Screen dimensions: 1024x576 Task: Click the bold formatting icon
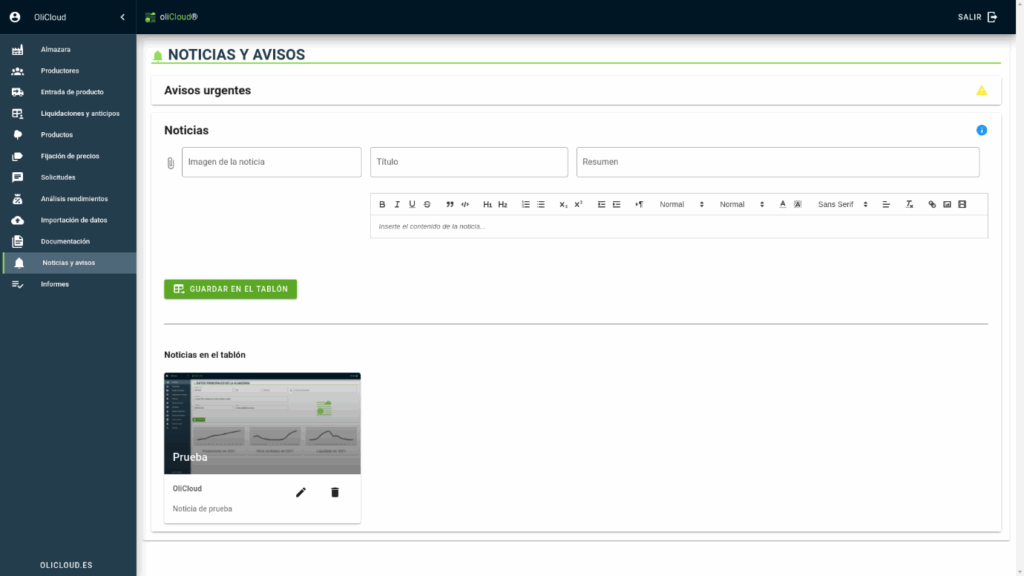(x=382, y=204)
